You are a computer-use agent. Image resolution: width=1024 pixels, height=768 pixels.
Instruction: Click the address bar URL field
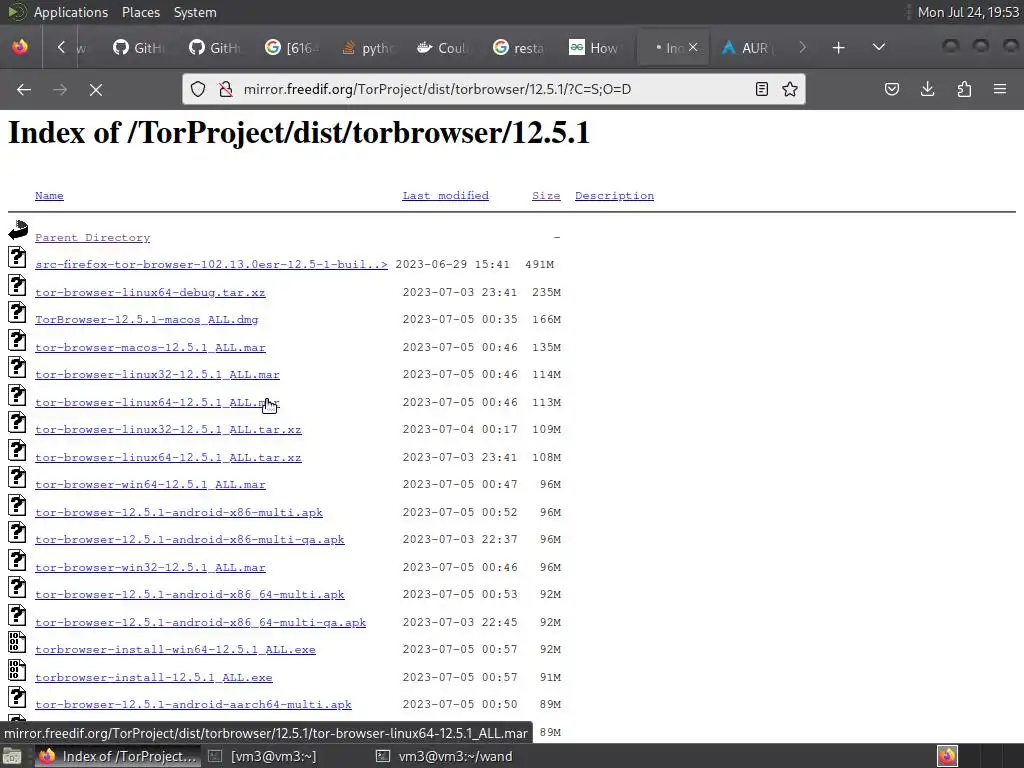pos(494,89)
